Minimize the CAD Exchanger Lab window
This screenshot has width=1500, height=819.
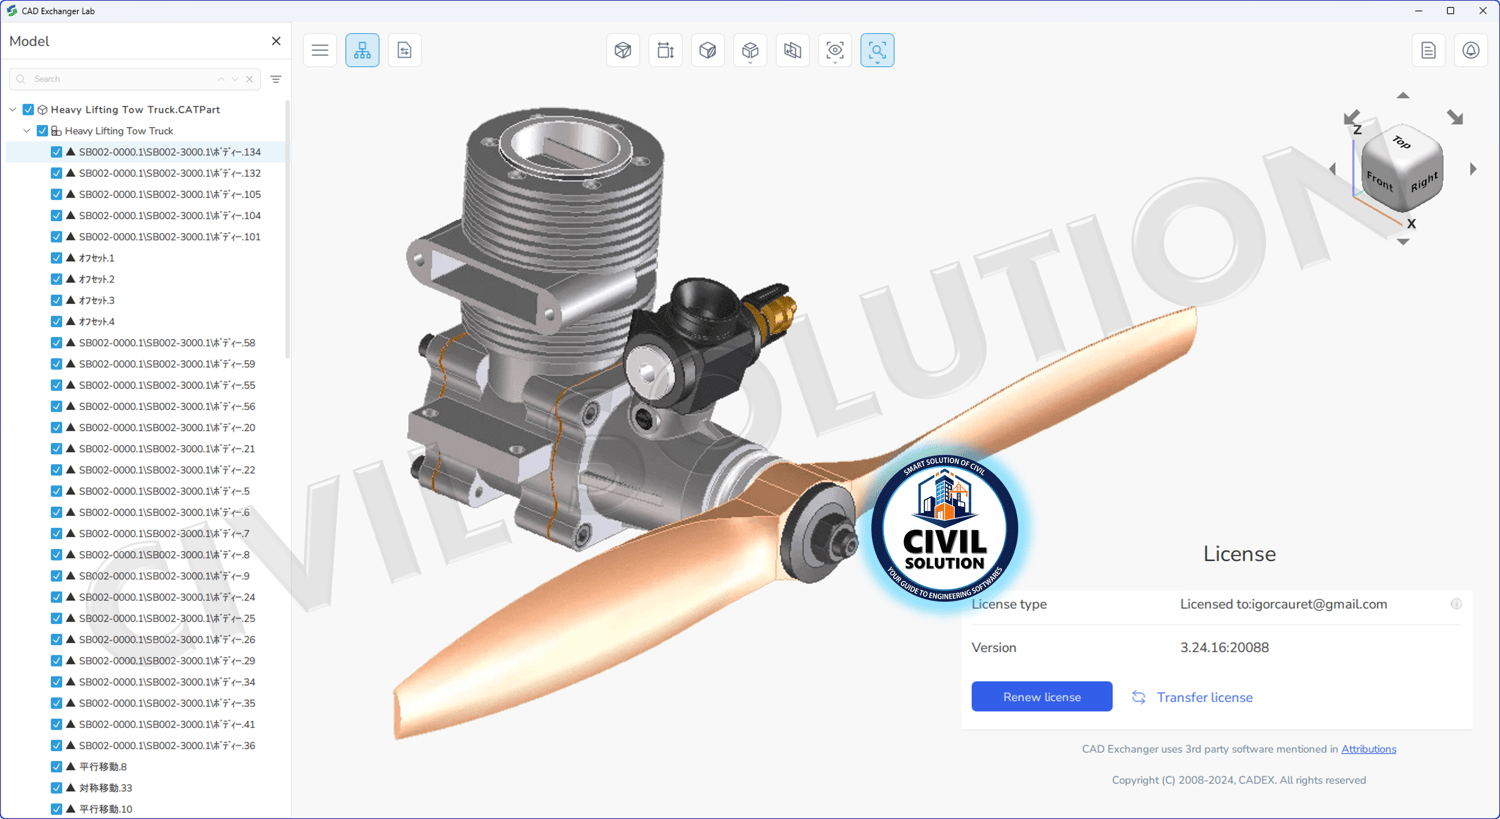click(1418, 11)
